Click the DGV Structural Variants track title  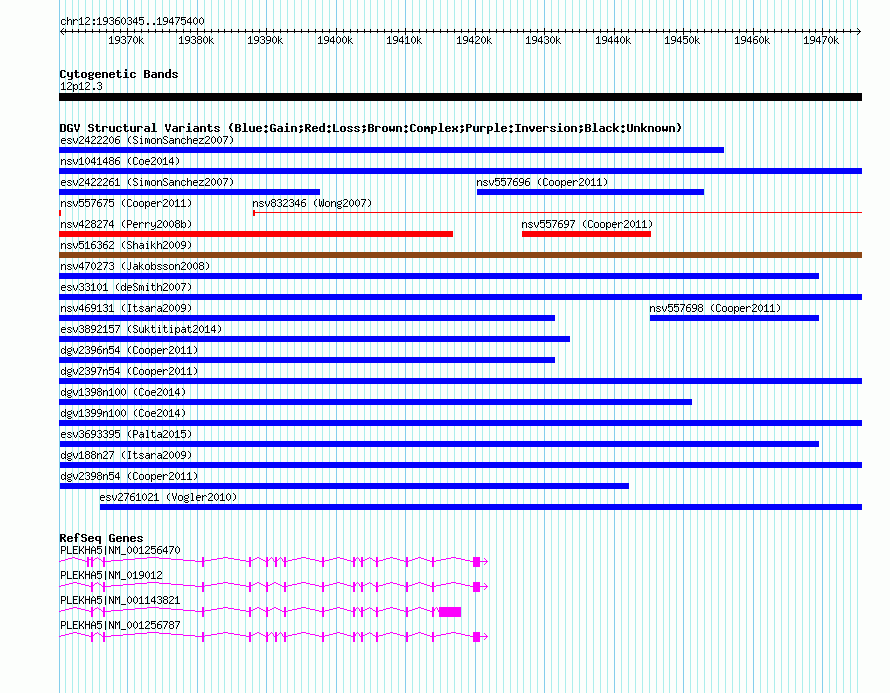click(x=371, y=128)
